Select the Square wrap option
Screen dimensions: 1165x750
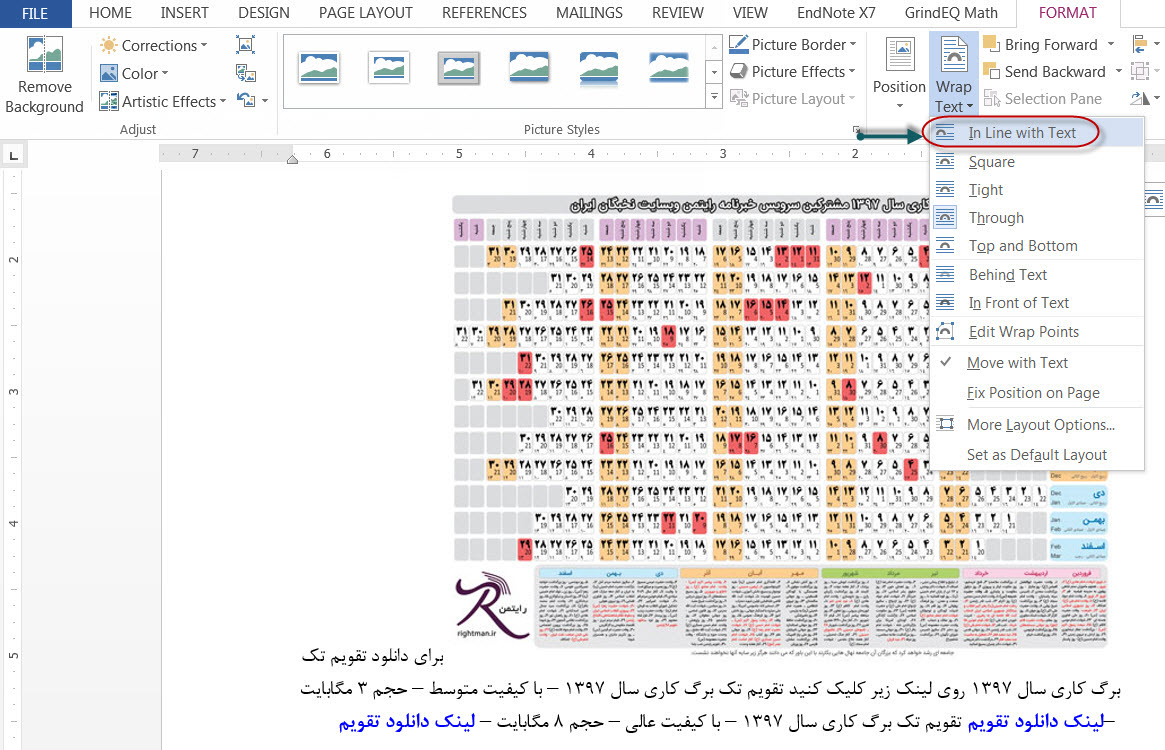pos(991,162)
